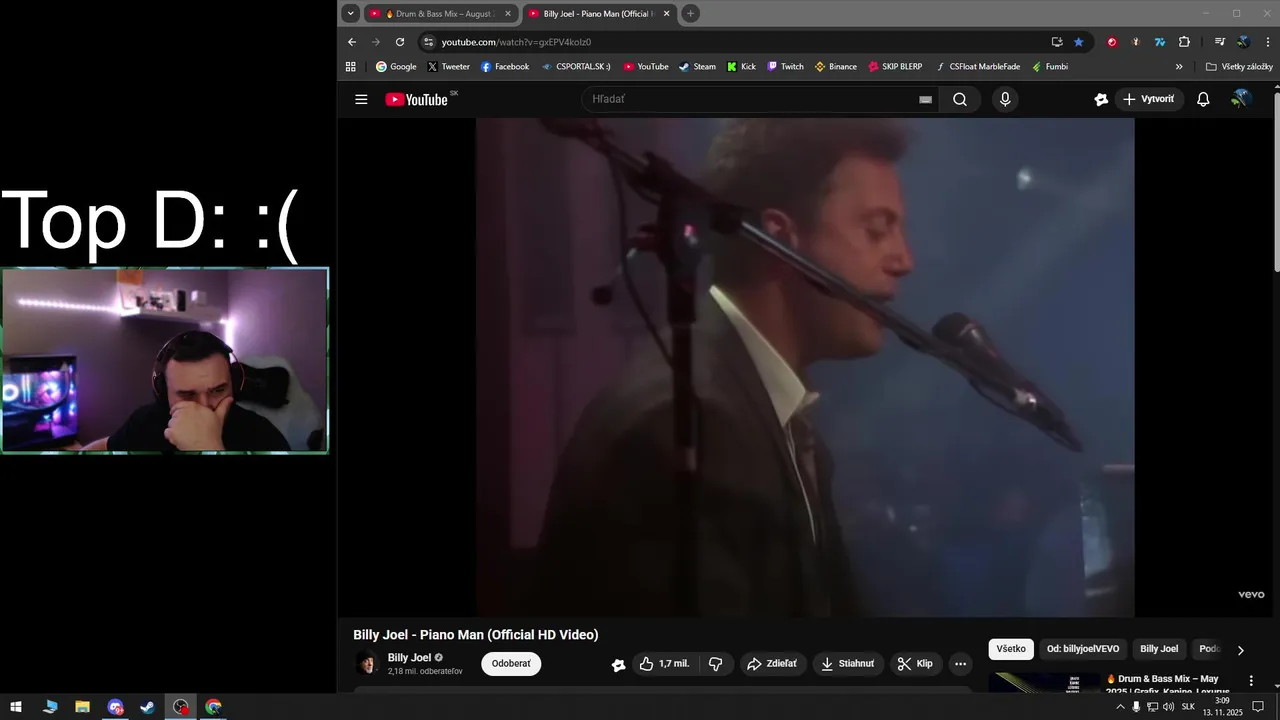Expand hidden system tray icons
The height and width of the screenshot is (720, 1280).
pyautogui.click(x=1120, y=707)
